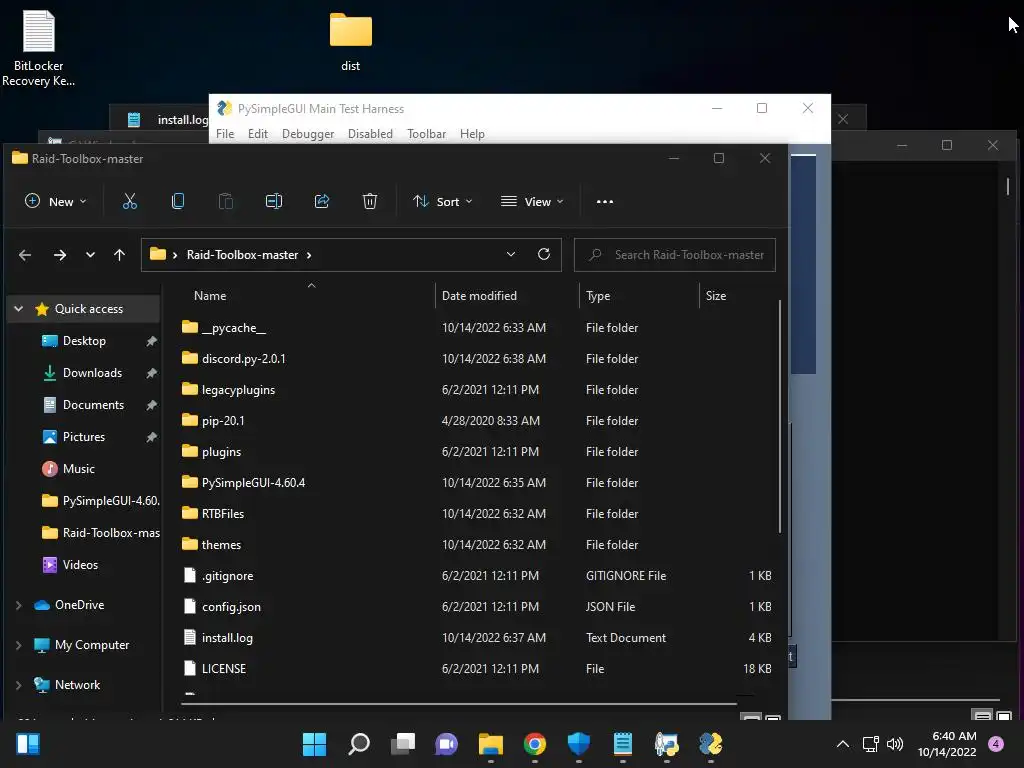Click Raid-Toolbox-master breadcrumb in address bar
This screenshot has width=1024, height=768.
(242, 255)
